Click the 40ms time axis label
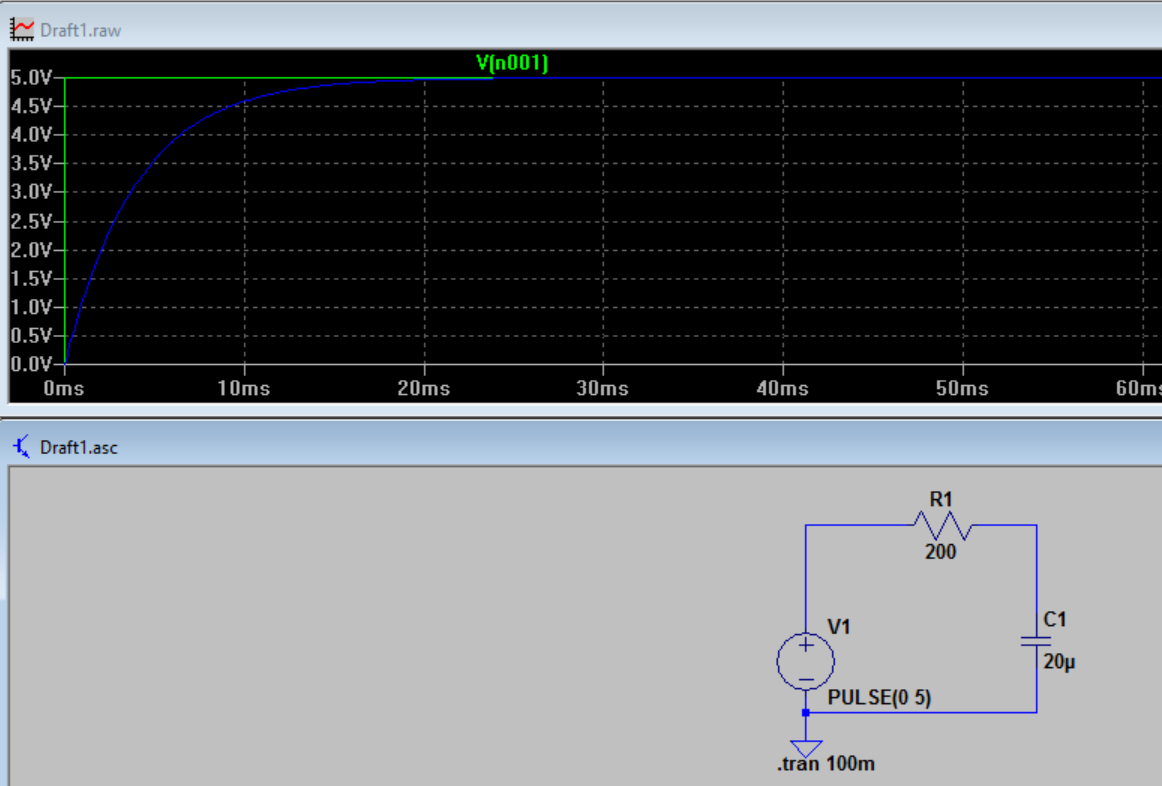Viewport: 1162px width, 786px height. point(783,388)
